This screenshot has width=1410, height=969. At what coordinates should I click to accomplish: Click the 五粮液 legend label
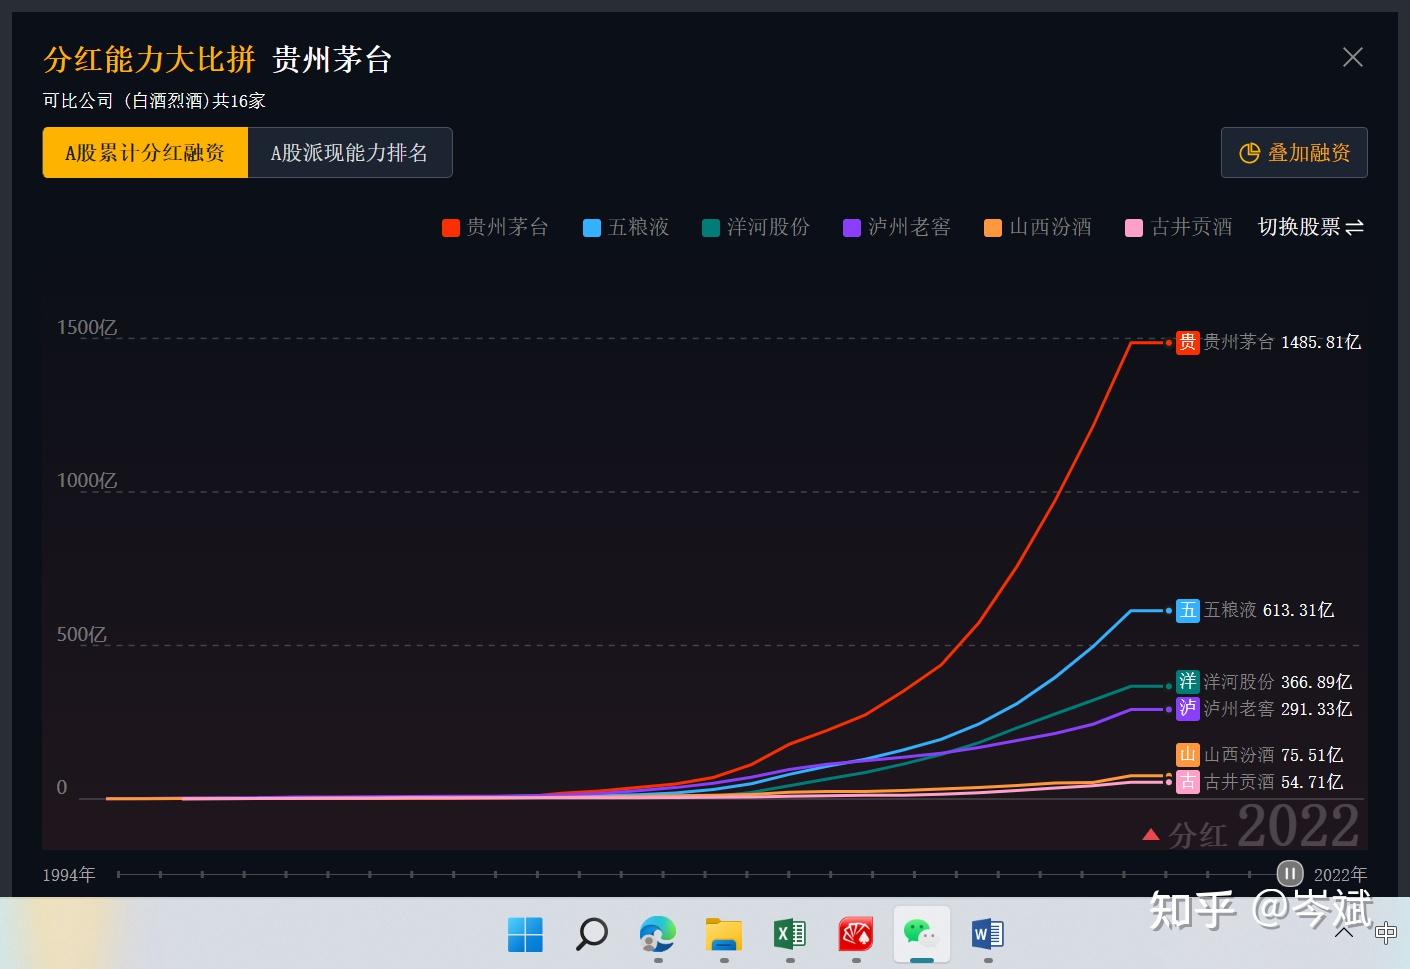(639, 227)
